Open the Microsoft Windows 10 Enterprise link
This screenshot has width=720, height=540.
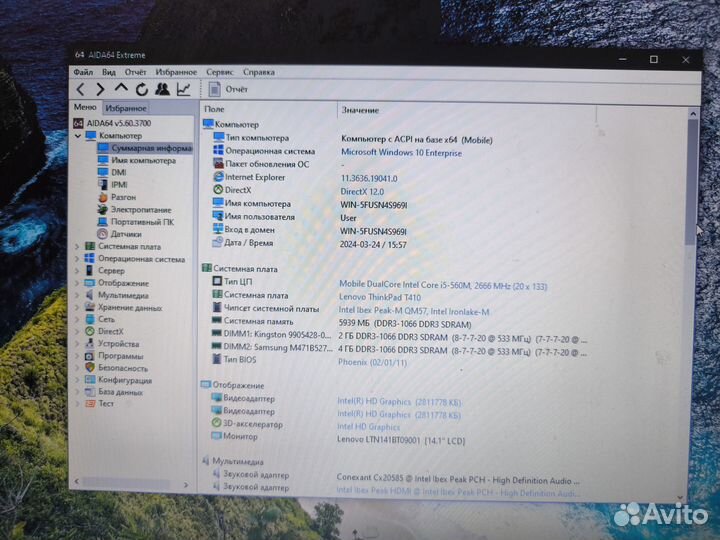[x=401, y=152]
